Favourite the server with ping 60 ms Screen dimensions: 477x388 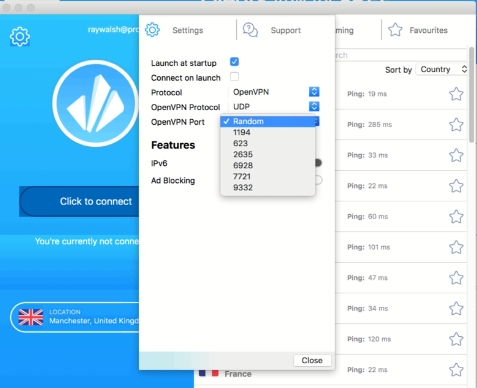456,217
